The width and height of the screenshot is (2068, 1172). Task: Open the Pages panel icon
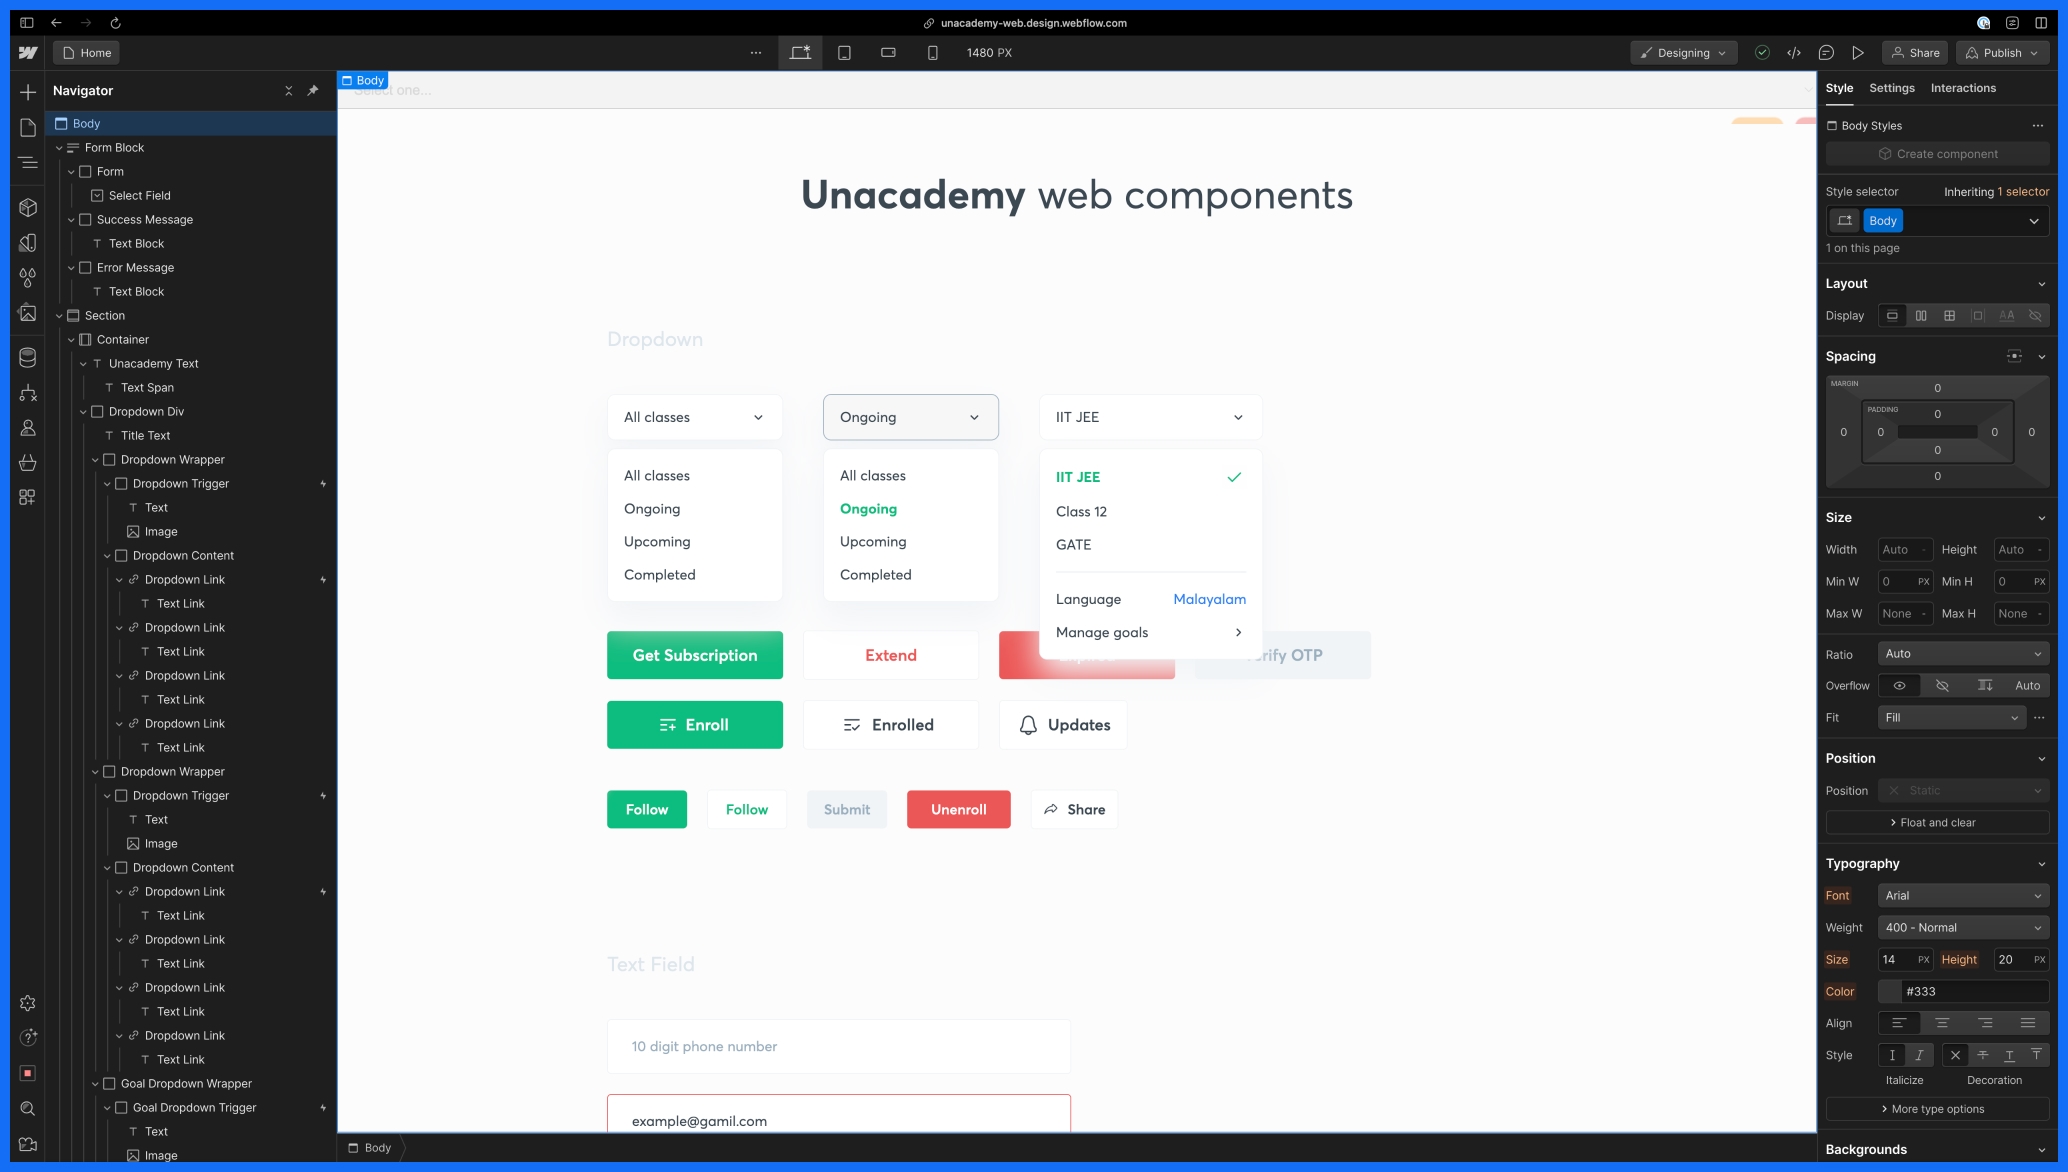[28, 127]
